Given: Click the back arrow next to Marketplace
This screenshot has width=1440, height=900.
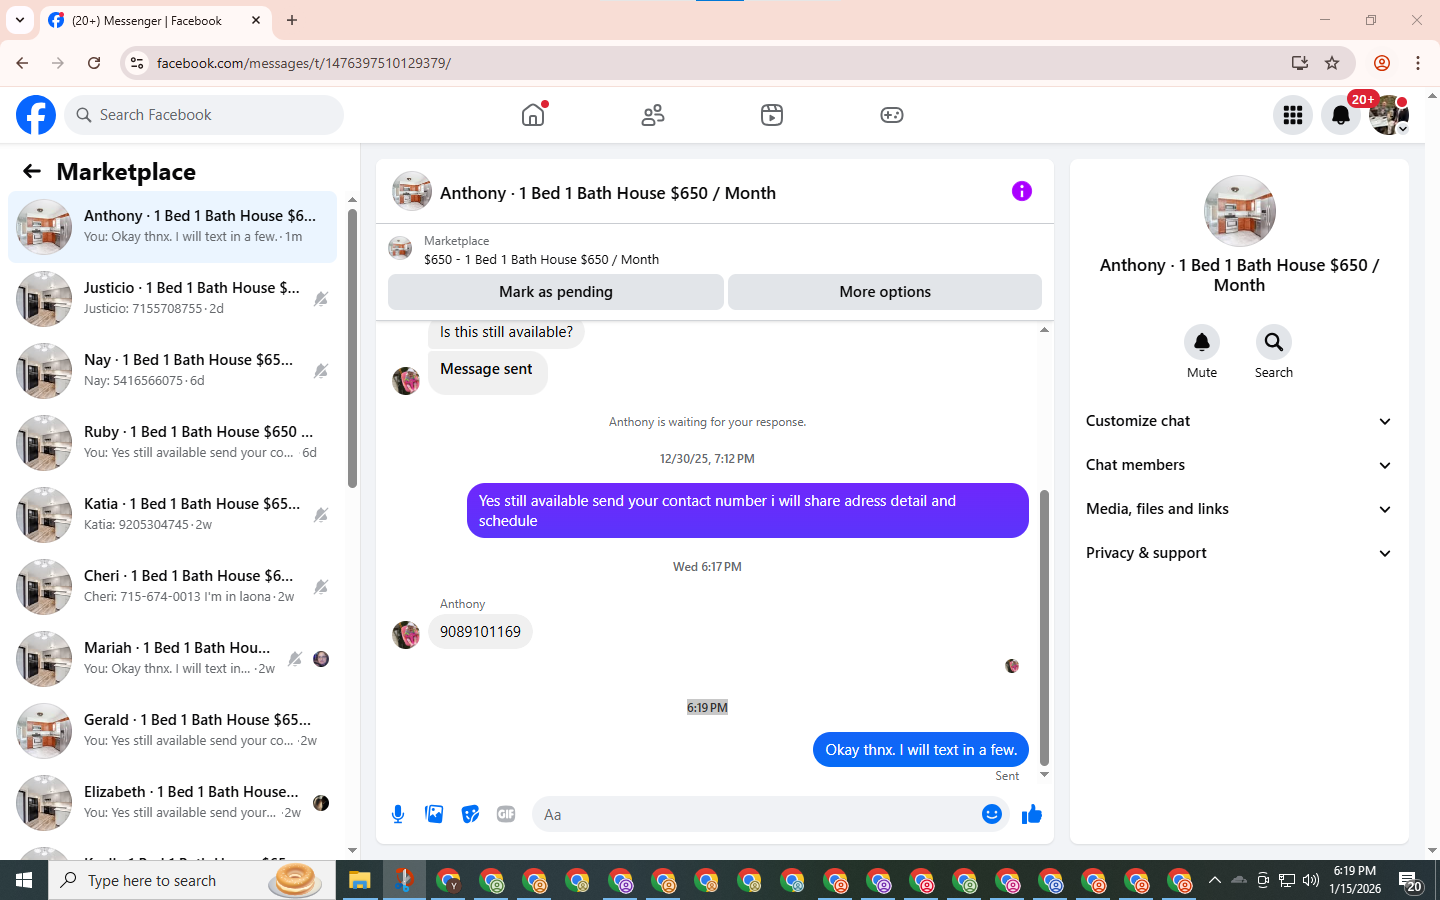Looking at the screenshot, I should click(x=32, y=171).
